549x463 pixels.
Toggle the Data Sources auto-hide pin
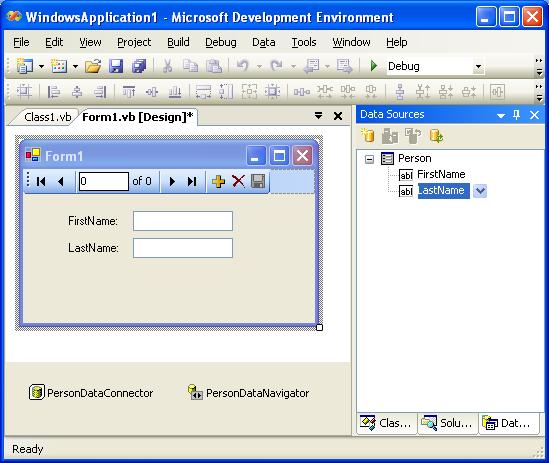516,115
